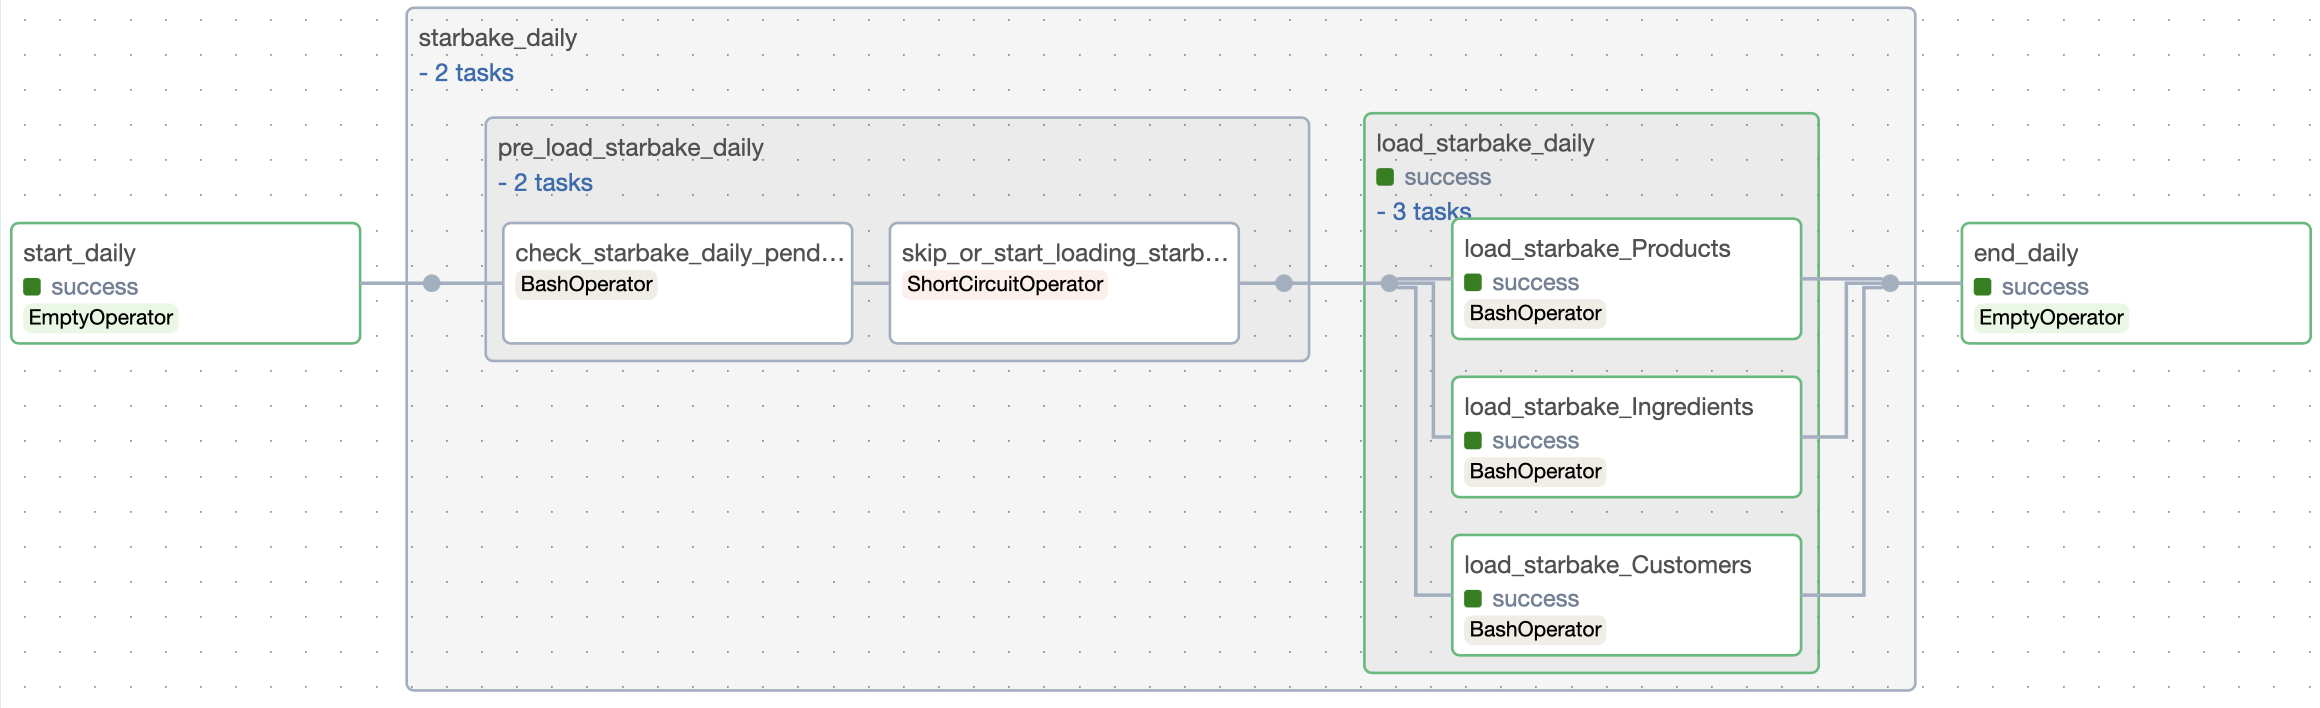
Task: Click BashOperator label on load_starbake_Customers
Action: click(1536, 630)
